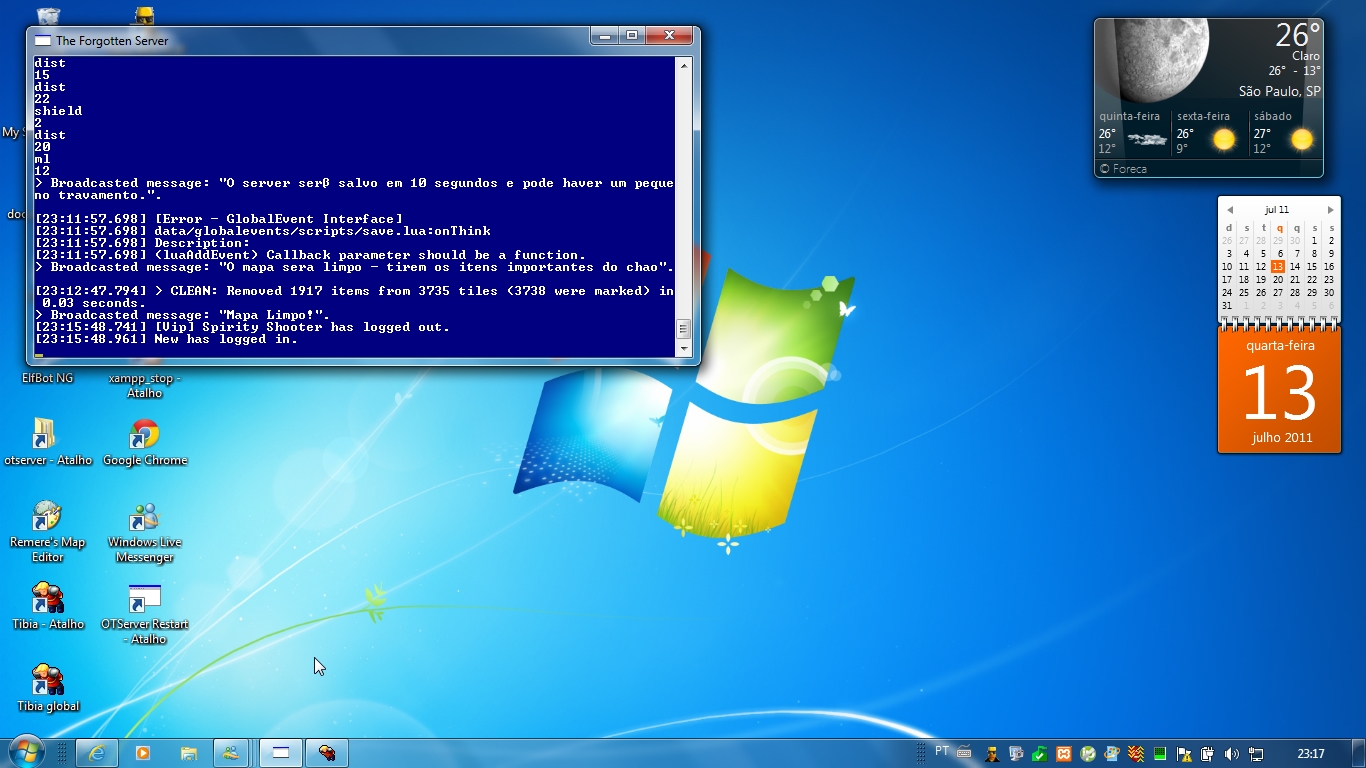The width and height of the screenshot is (1366, 768).
Task: Click scroll up arrow in console window
Action: 684,65
